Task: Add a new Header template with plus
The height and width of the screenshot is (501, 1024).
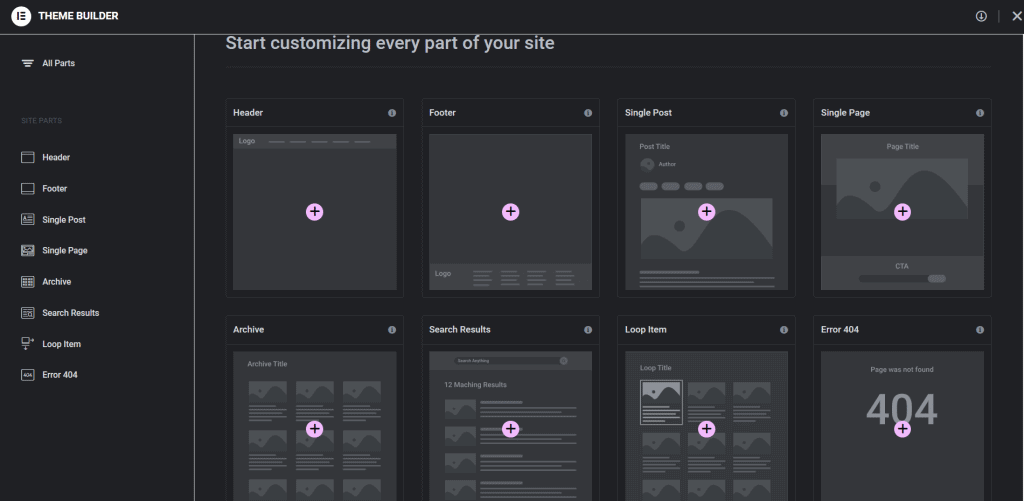Action: click(x=315, y=212)
